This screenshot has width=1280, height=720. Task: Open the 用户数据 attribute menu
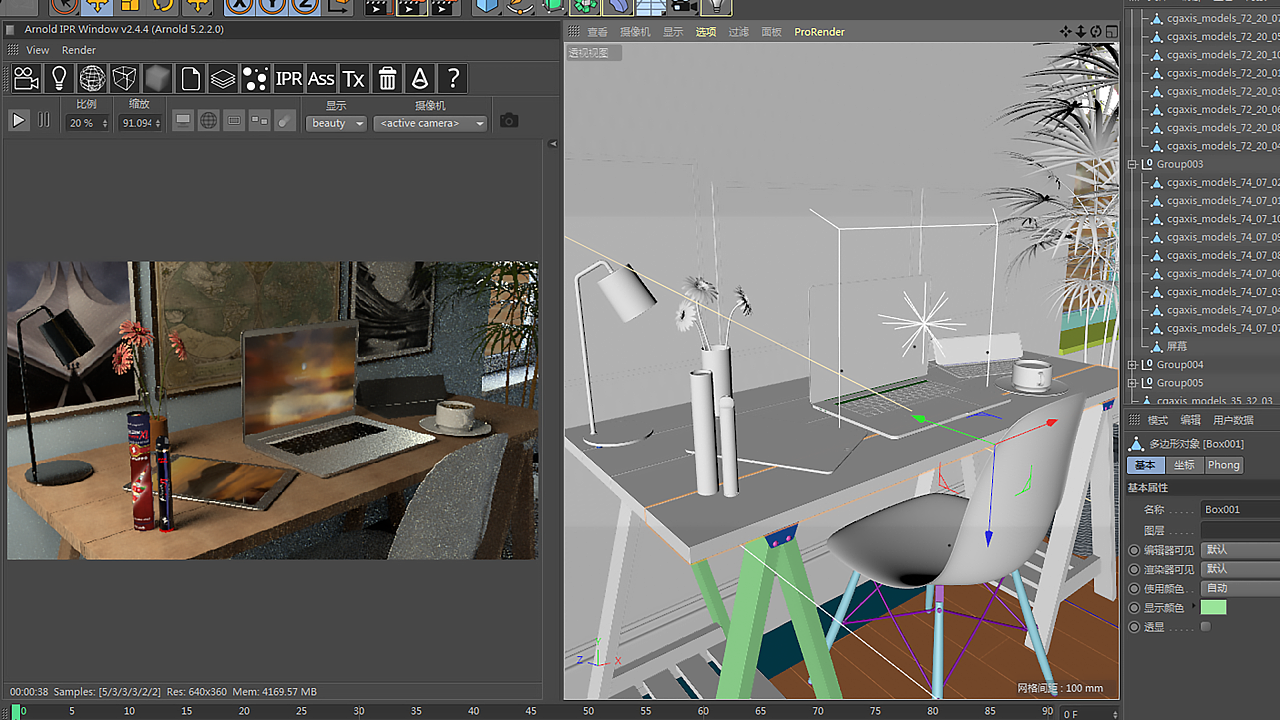tap(1233, 420)
